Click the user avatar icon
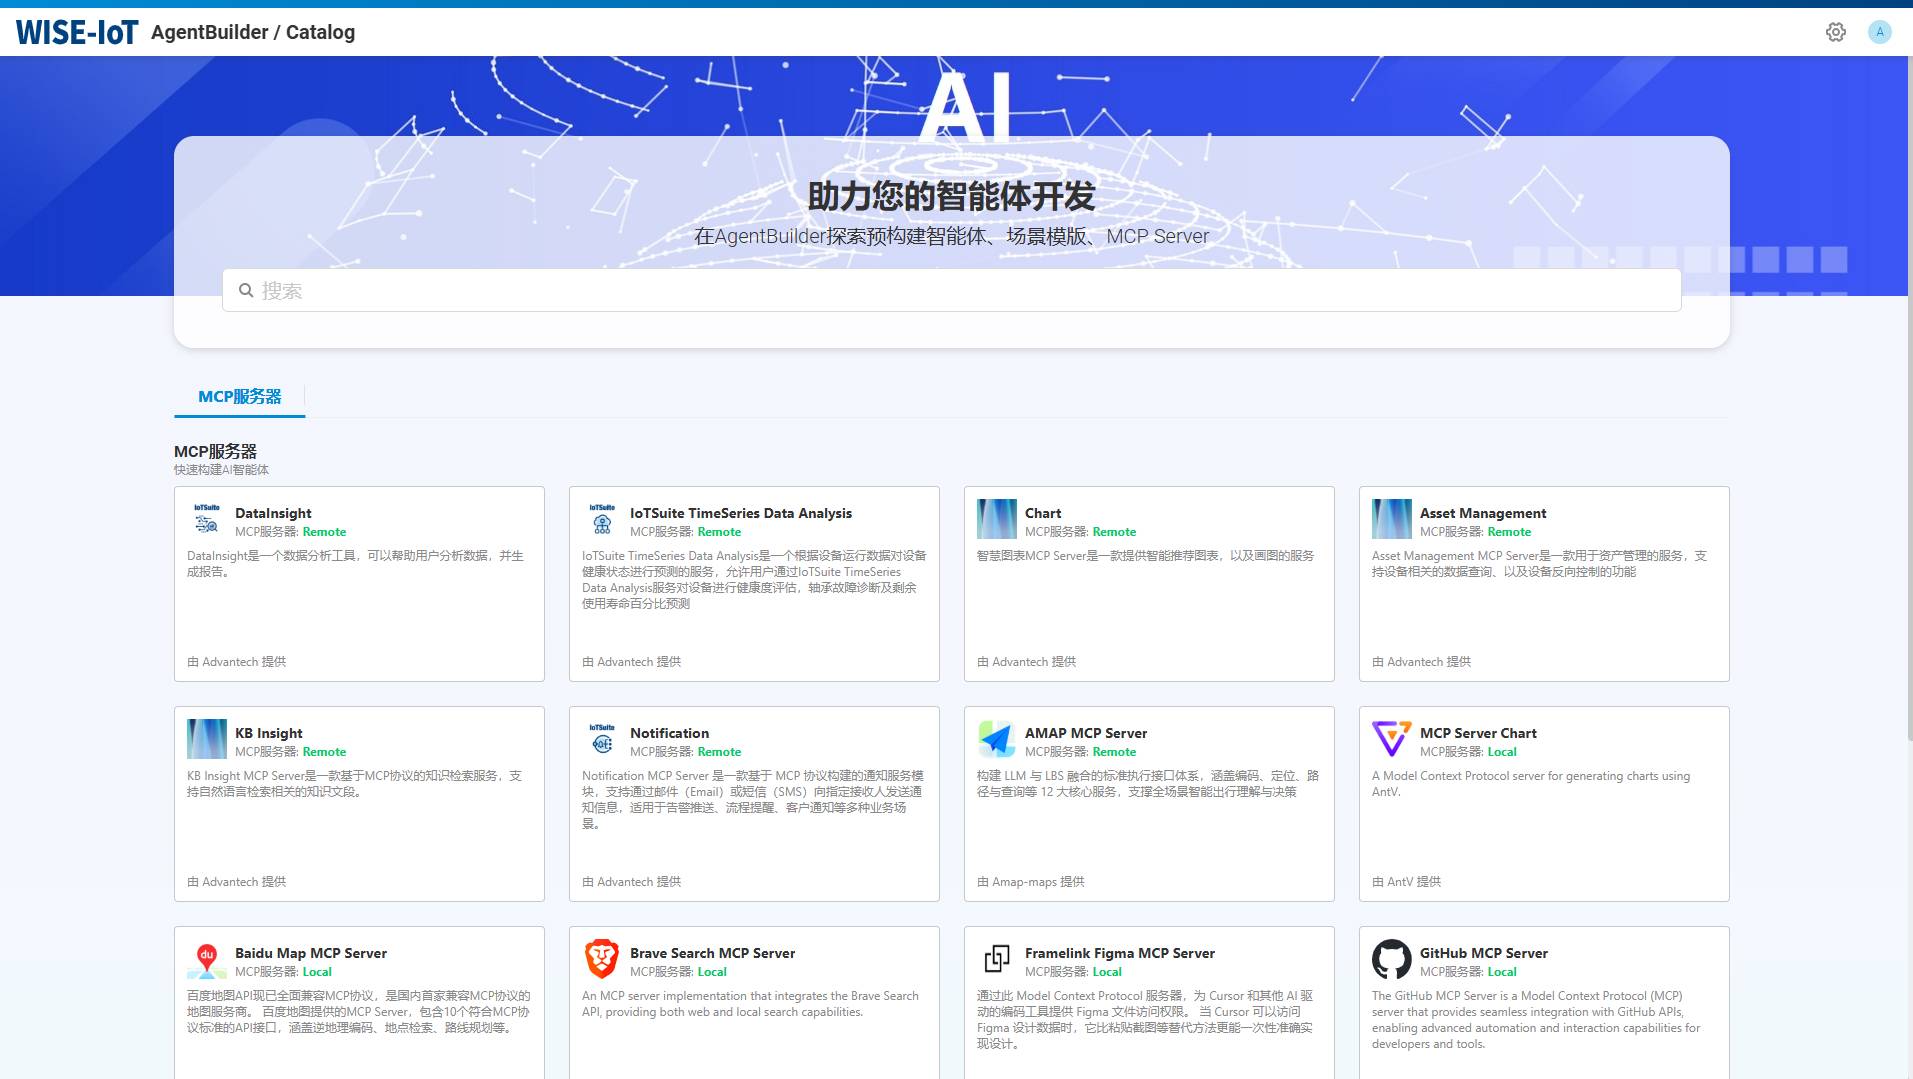This screenshot has width=1913, height=1079. point(1879,32)
